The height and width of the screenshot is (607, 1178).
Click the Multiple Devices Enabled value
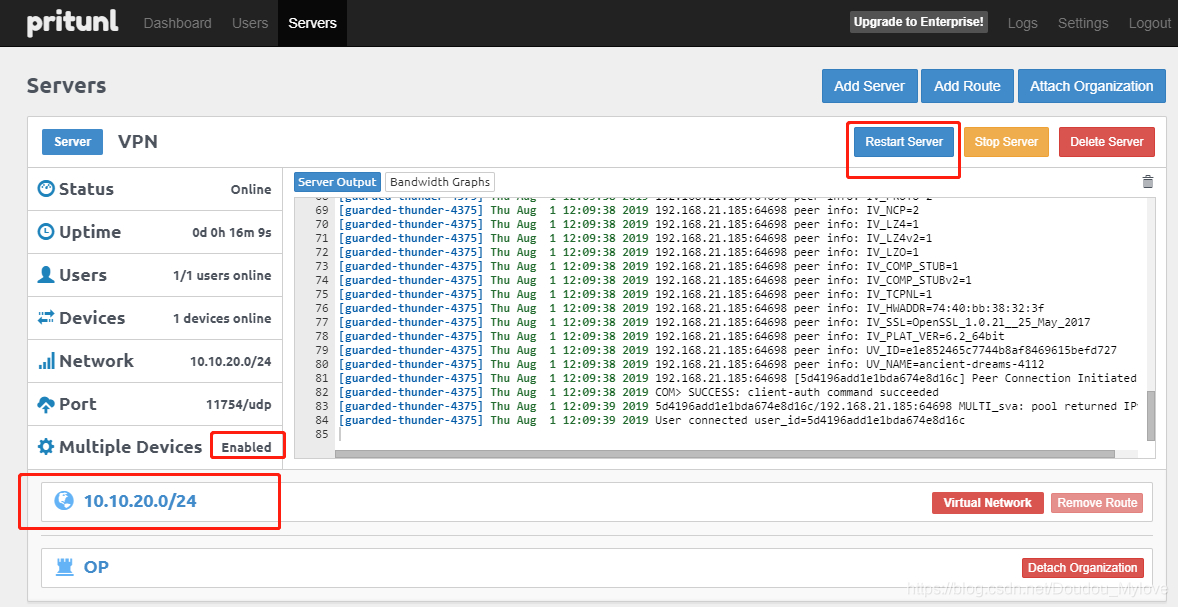(x=246, y=447)
